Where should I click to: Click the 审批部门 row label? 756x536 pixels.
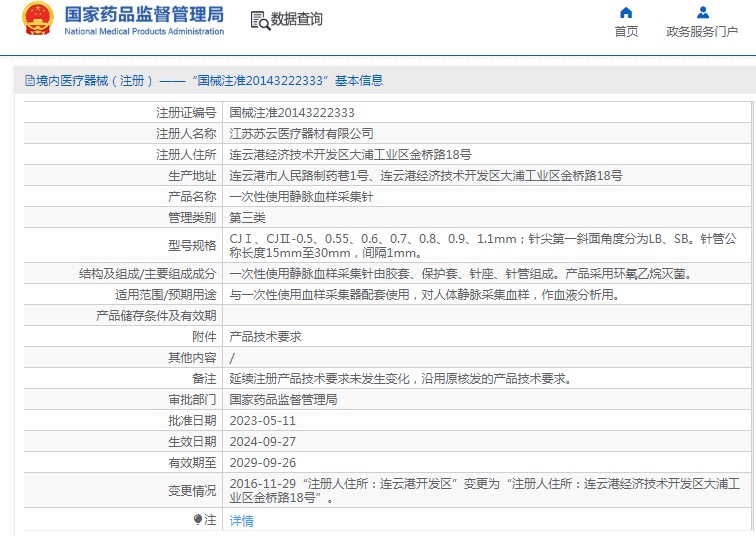click(192, 400)
